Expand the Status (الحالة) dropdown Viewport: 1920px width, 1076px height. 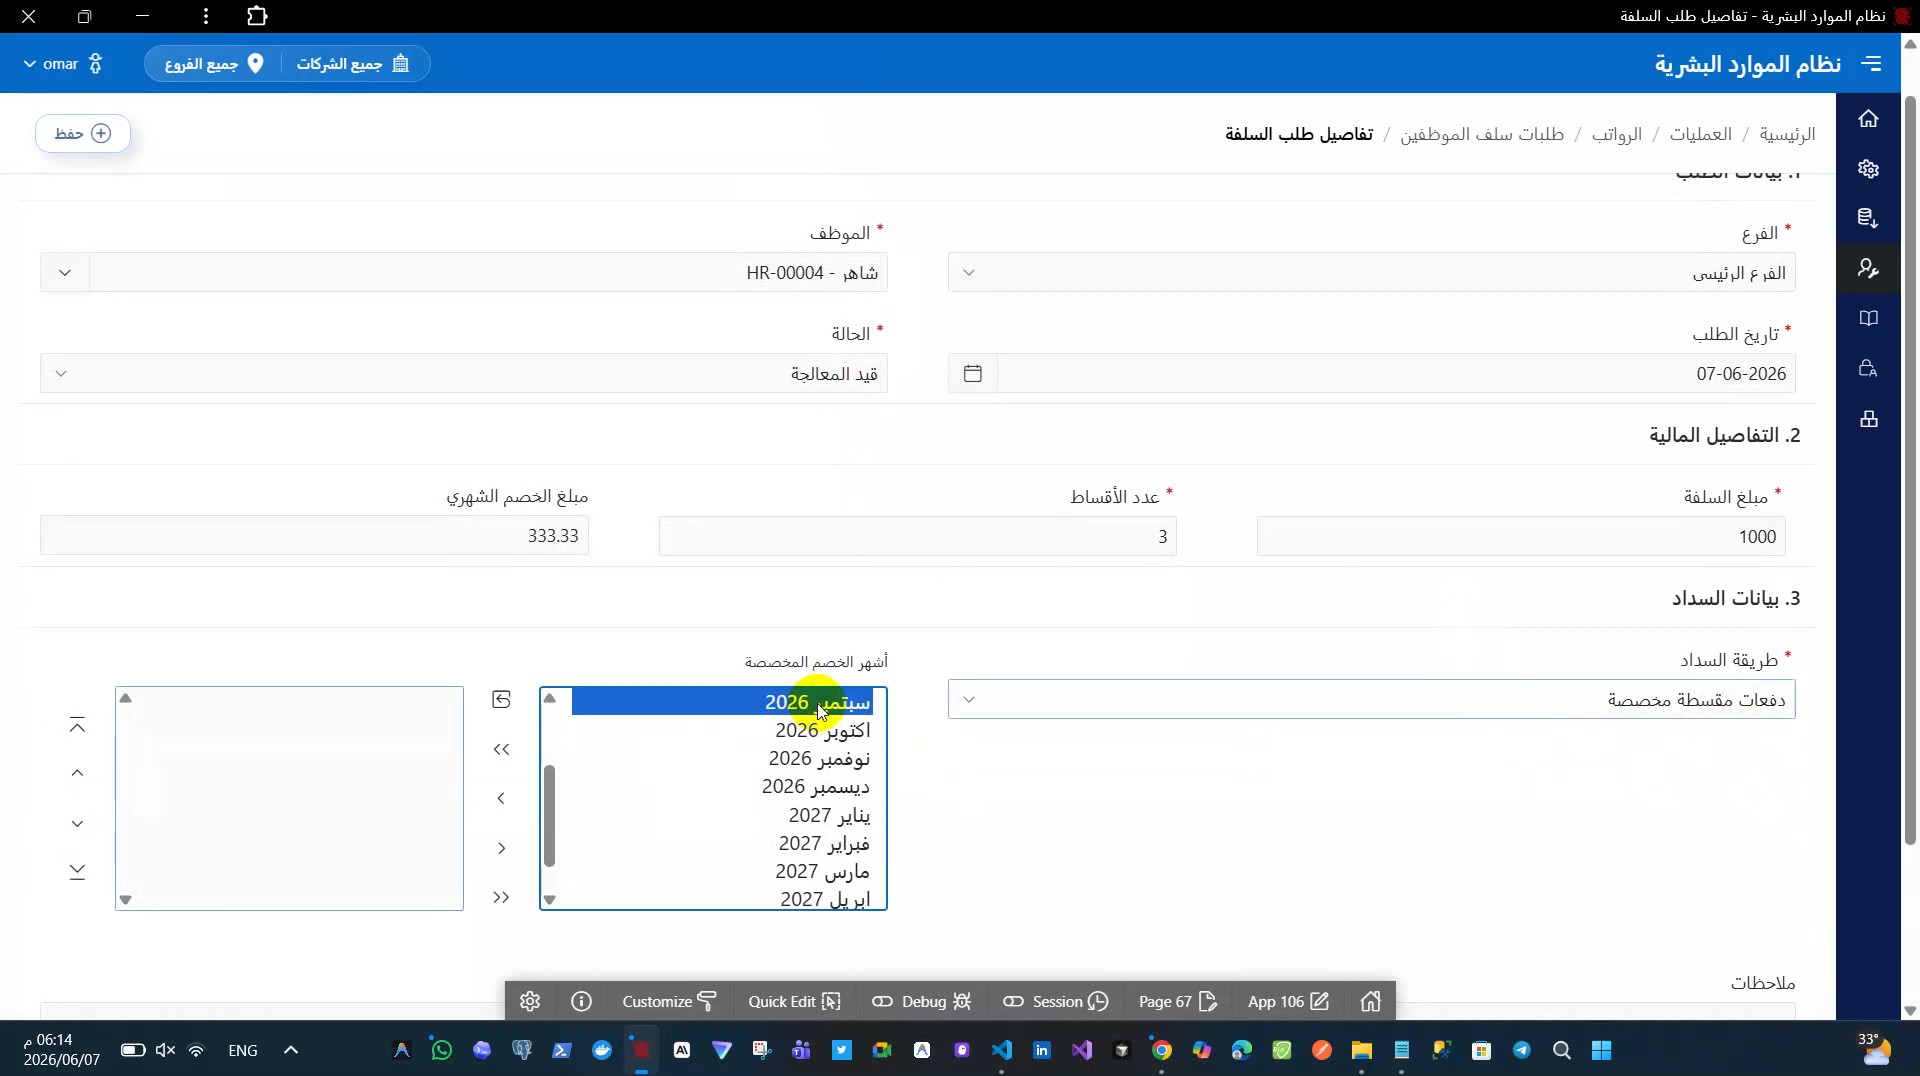pyautogui.click(x=464, y=374)
